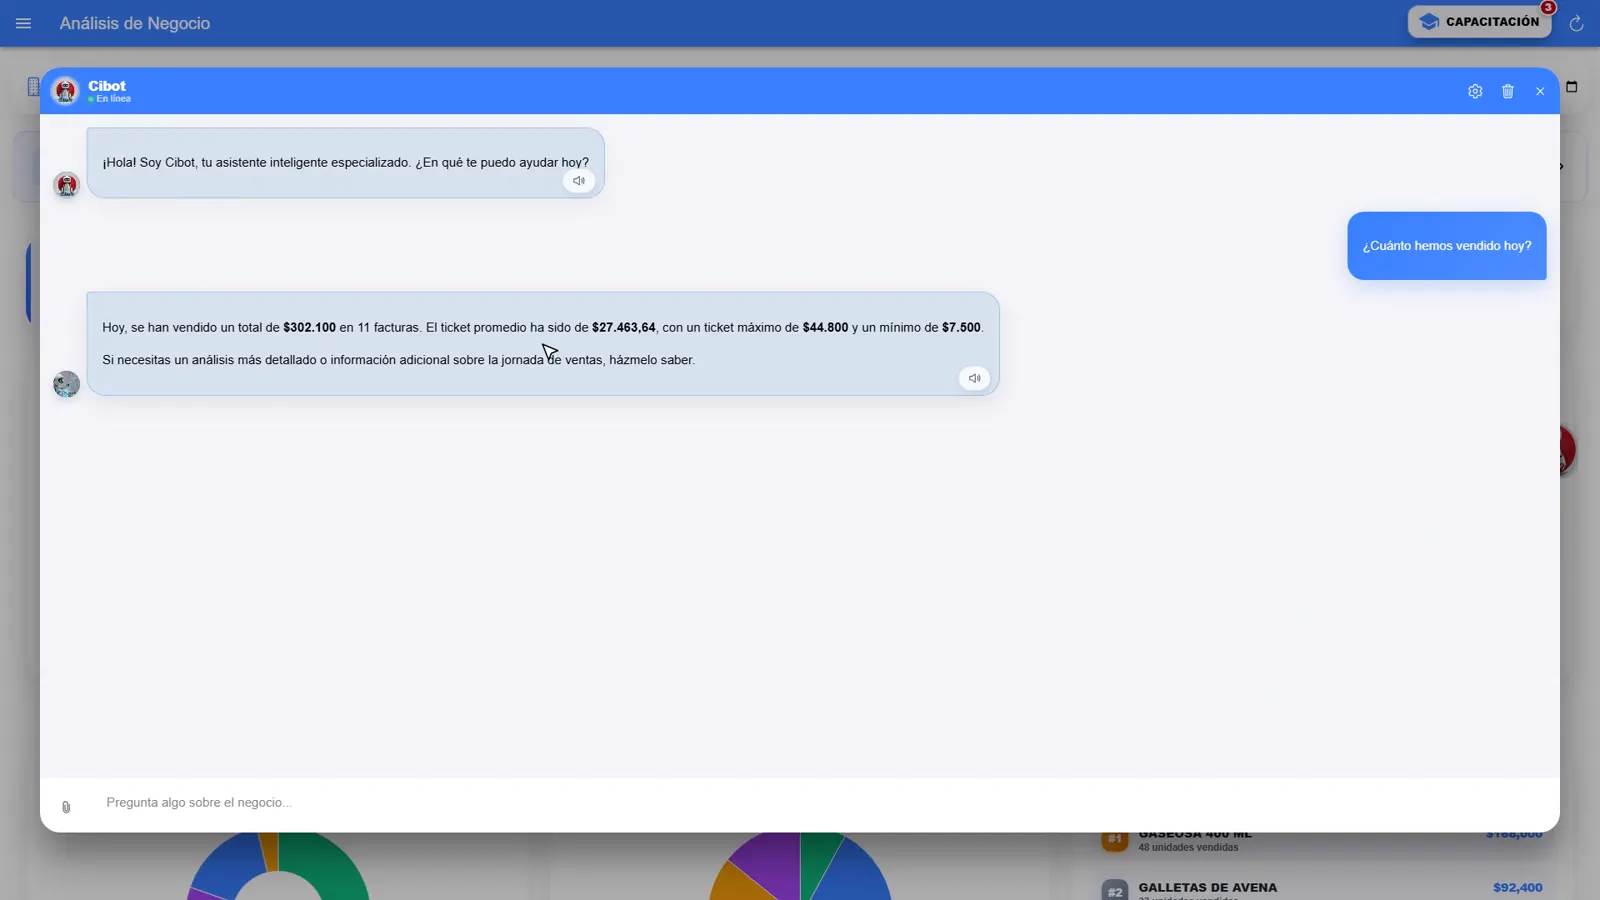Attach a file using the paperclip icon
The width and height of the screenshot is (1600, 900).
66,806
